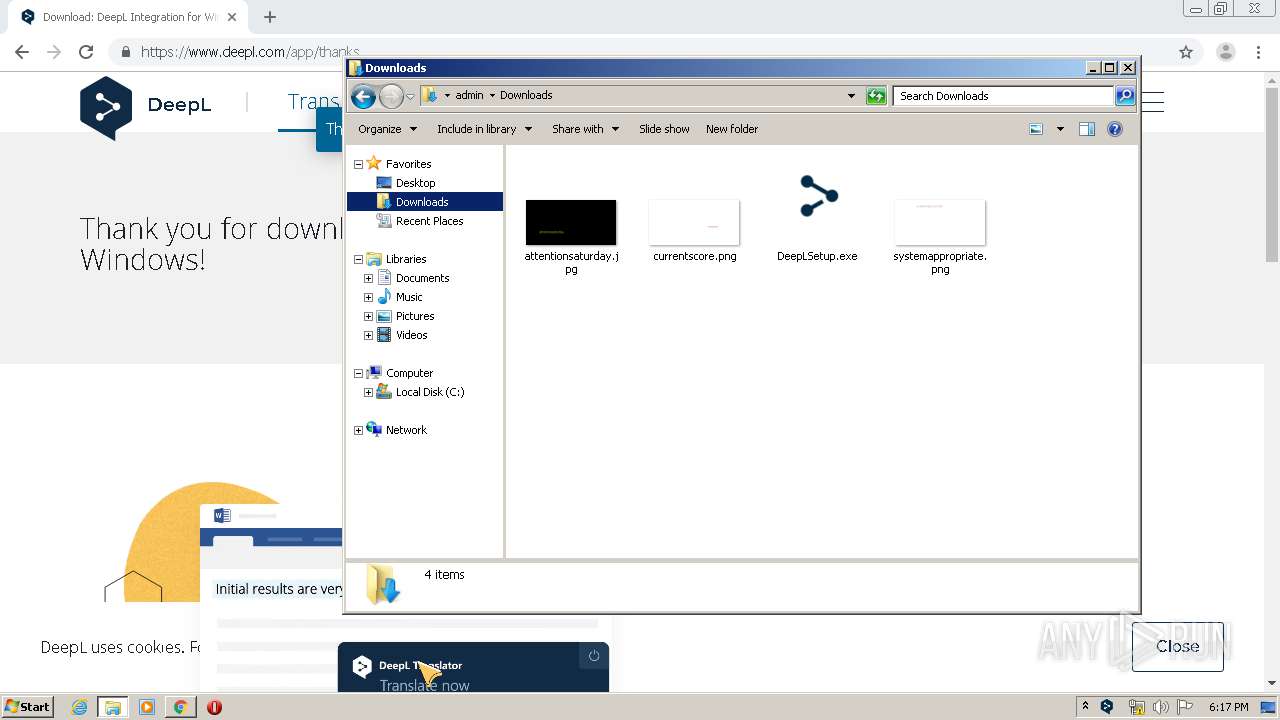The width and height of the screenshot is (1280, 720).
Task: Select currentscore.png thumbnail
Action: (694, 222)
